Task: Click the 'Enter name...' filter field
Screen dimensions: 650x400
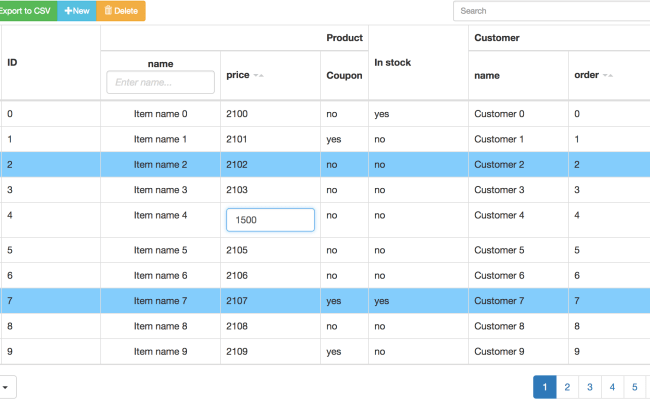Action: 160,82
